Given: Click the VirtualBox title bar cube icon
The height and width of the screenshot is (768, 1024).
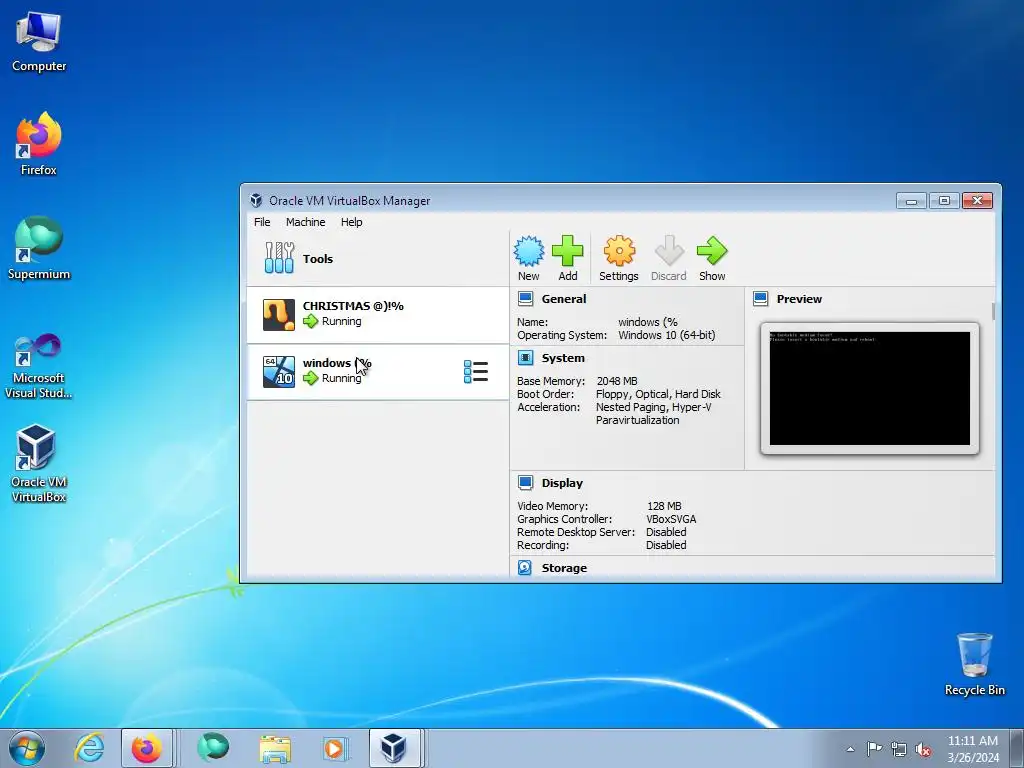Looking at the screenshot, I should coord(256,200).
